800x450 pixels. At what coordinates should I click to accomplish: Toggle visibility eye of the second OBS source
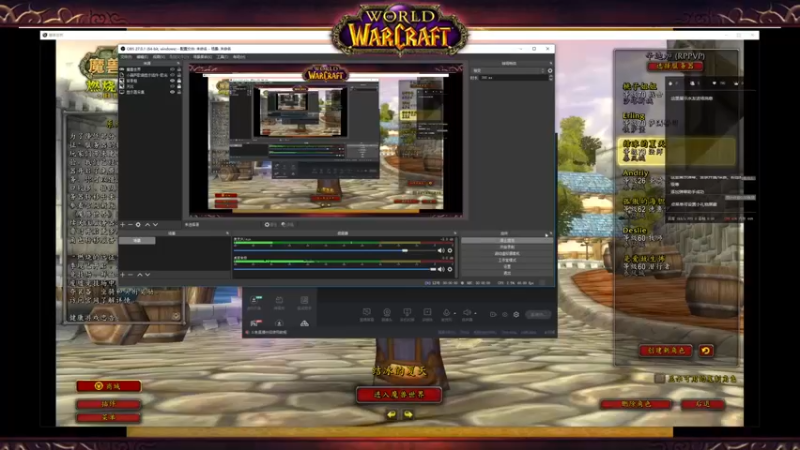172,75
